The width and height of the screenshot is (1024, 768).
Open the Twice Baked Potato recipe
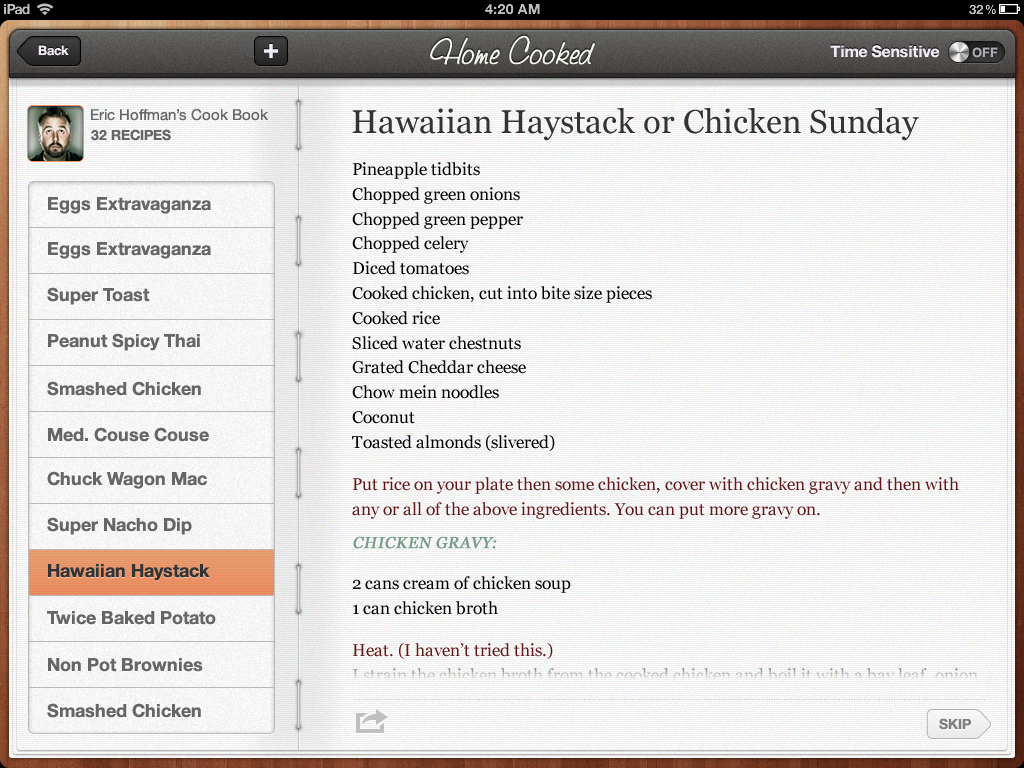tap(152, 618)
